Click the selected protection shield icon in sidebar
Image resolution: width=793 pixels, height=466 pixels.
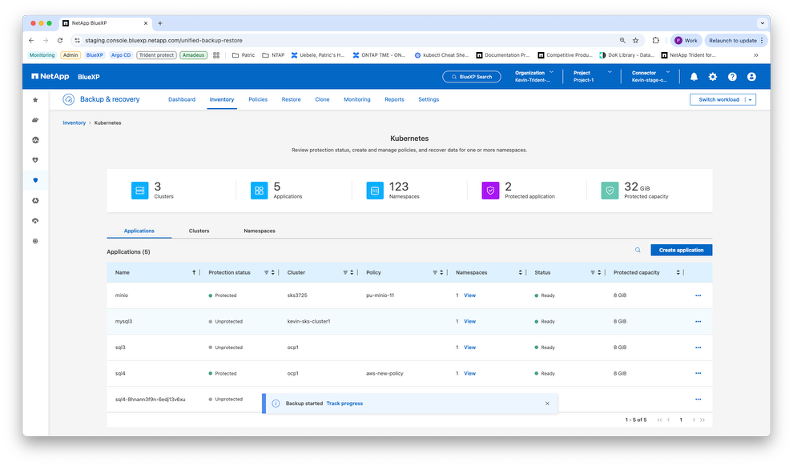pyautogui.click(x=35, y=180)
